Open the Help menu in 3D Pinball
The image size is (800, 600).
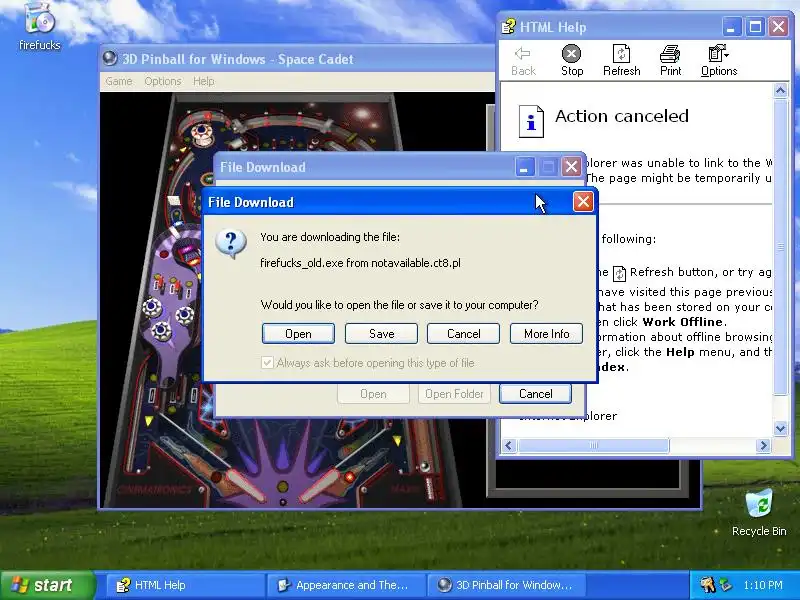click(204, 81)
